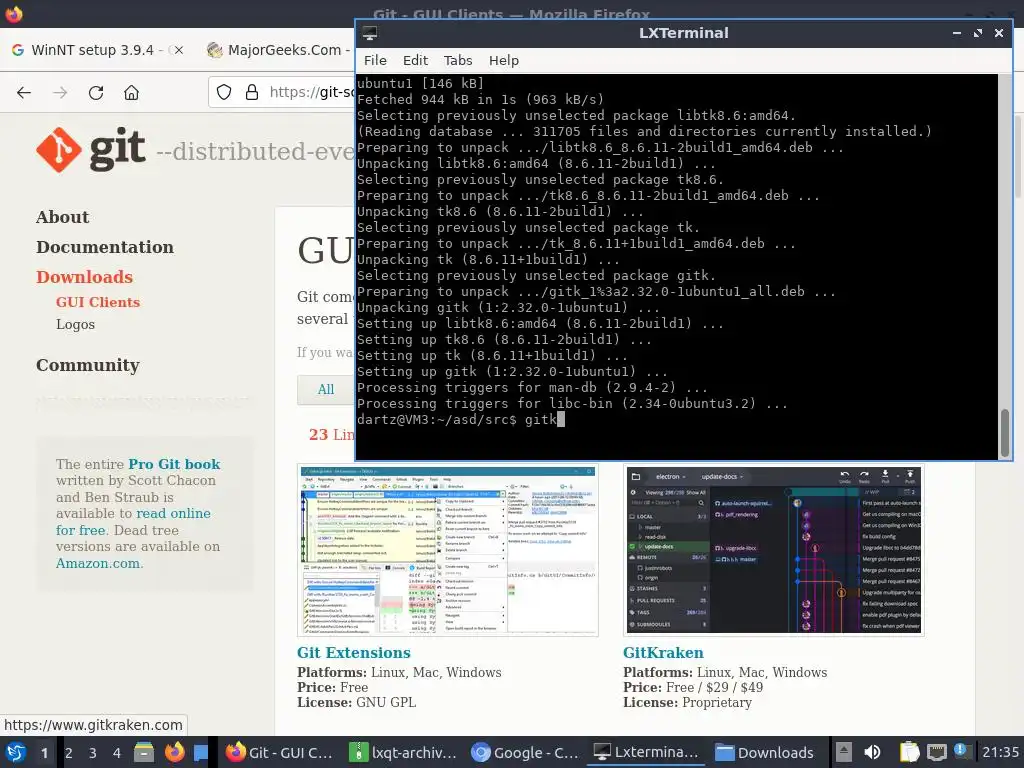Switch to virtual desktop 3
This screenshot has height=768, width=1024.
93,752
